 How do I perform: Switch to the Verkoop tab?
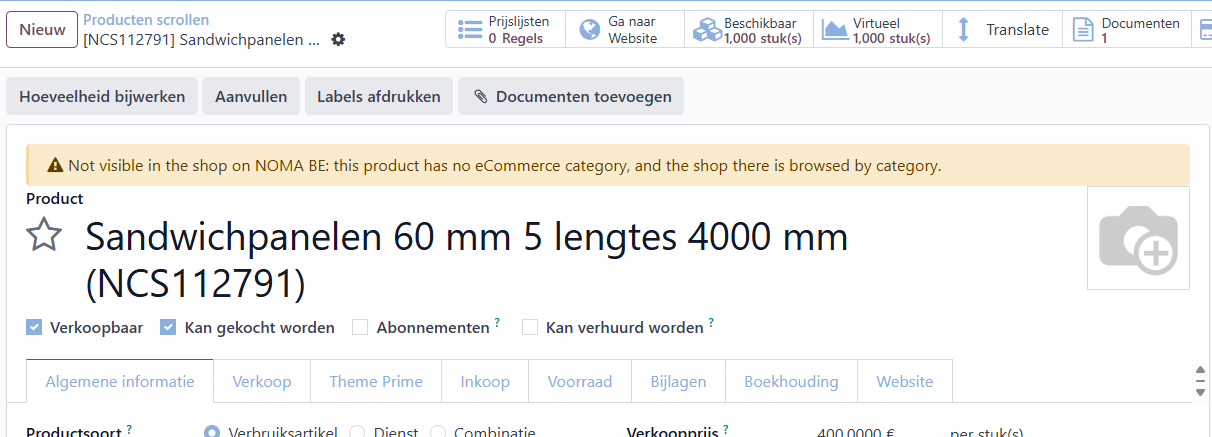[262, 381]
